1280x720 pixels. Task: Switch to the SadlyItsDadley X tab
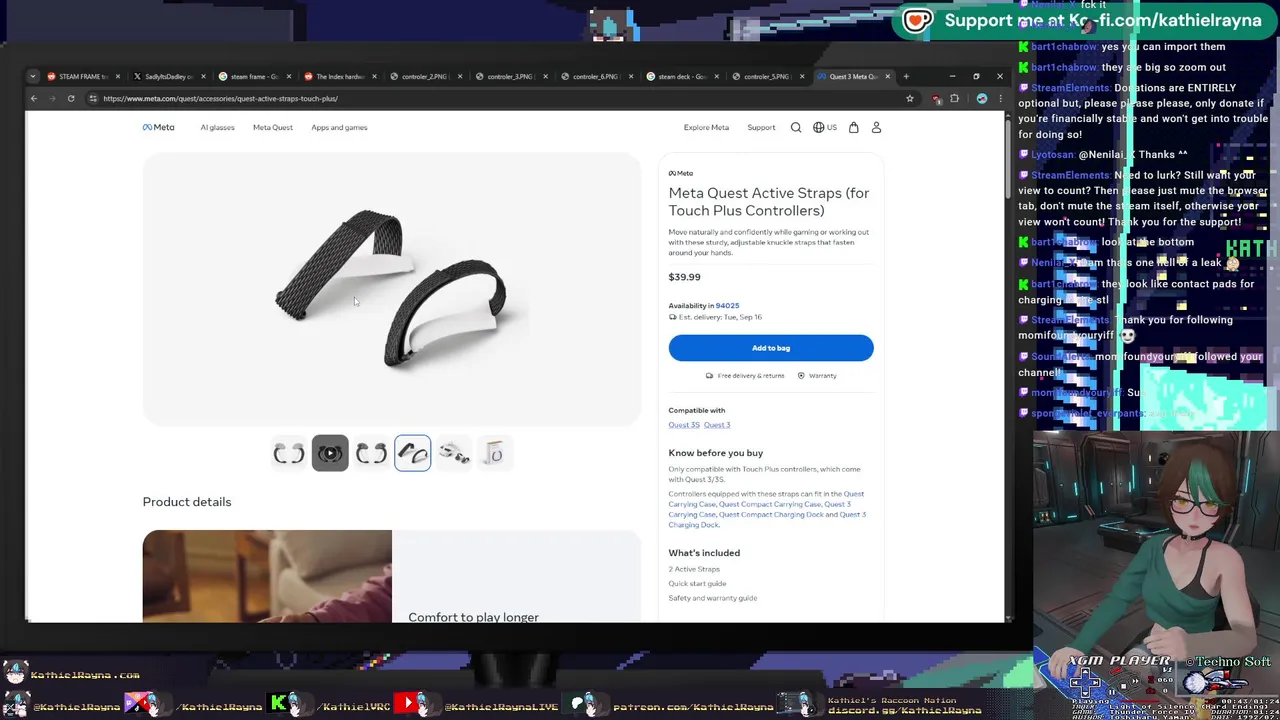click(x=168, y=76)
